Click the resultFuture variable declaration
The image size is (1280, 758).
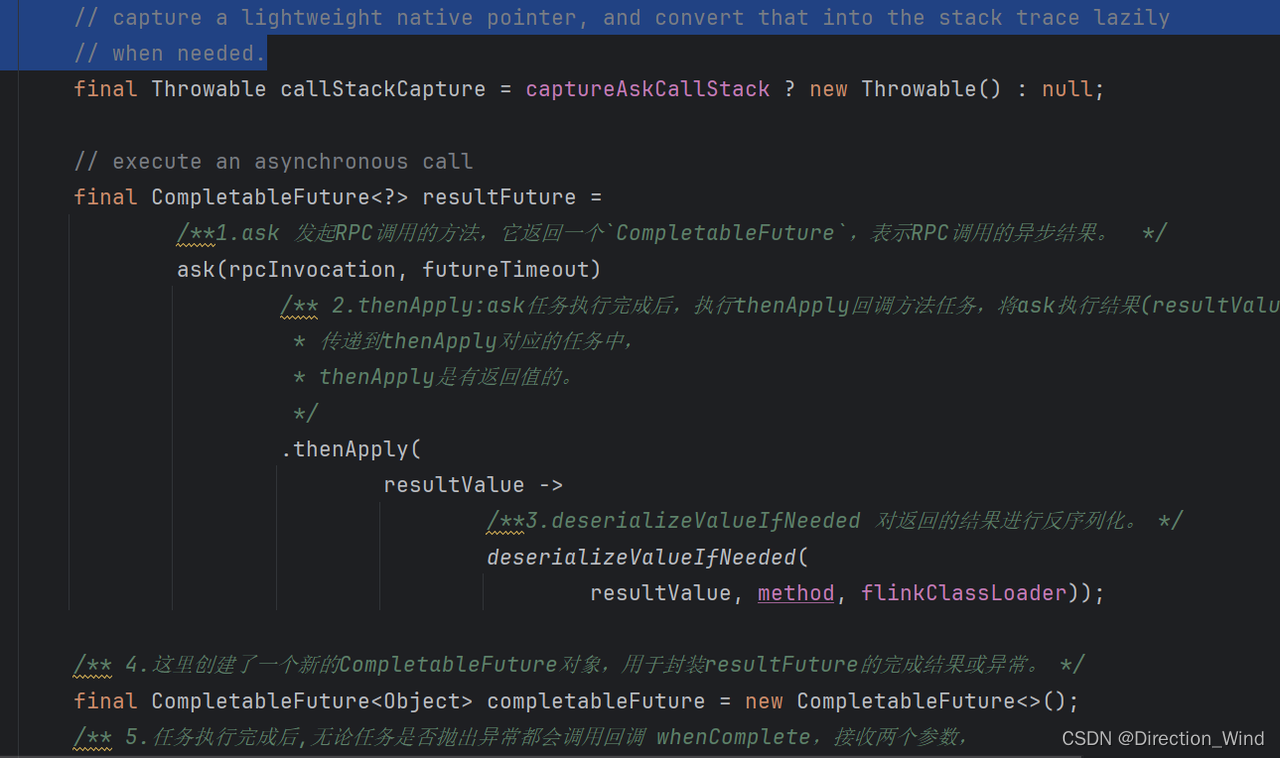click(x=499, y=197)
